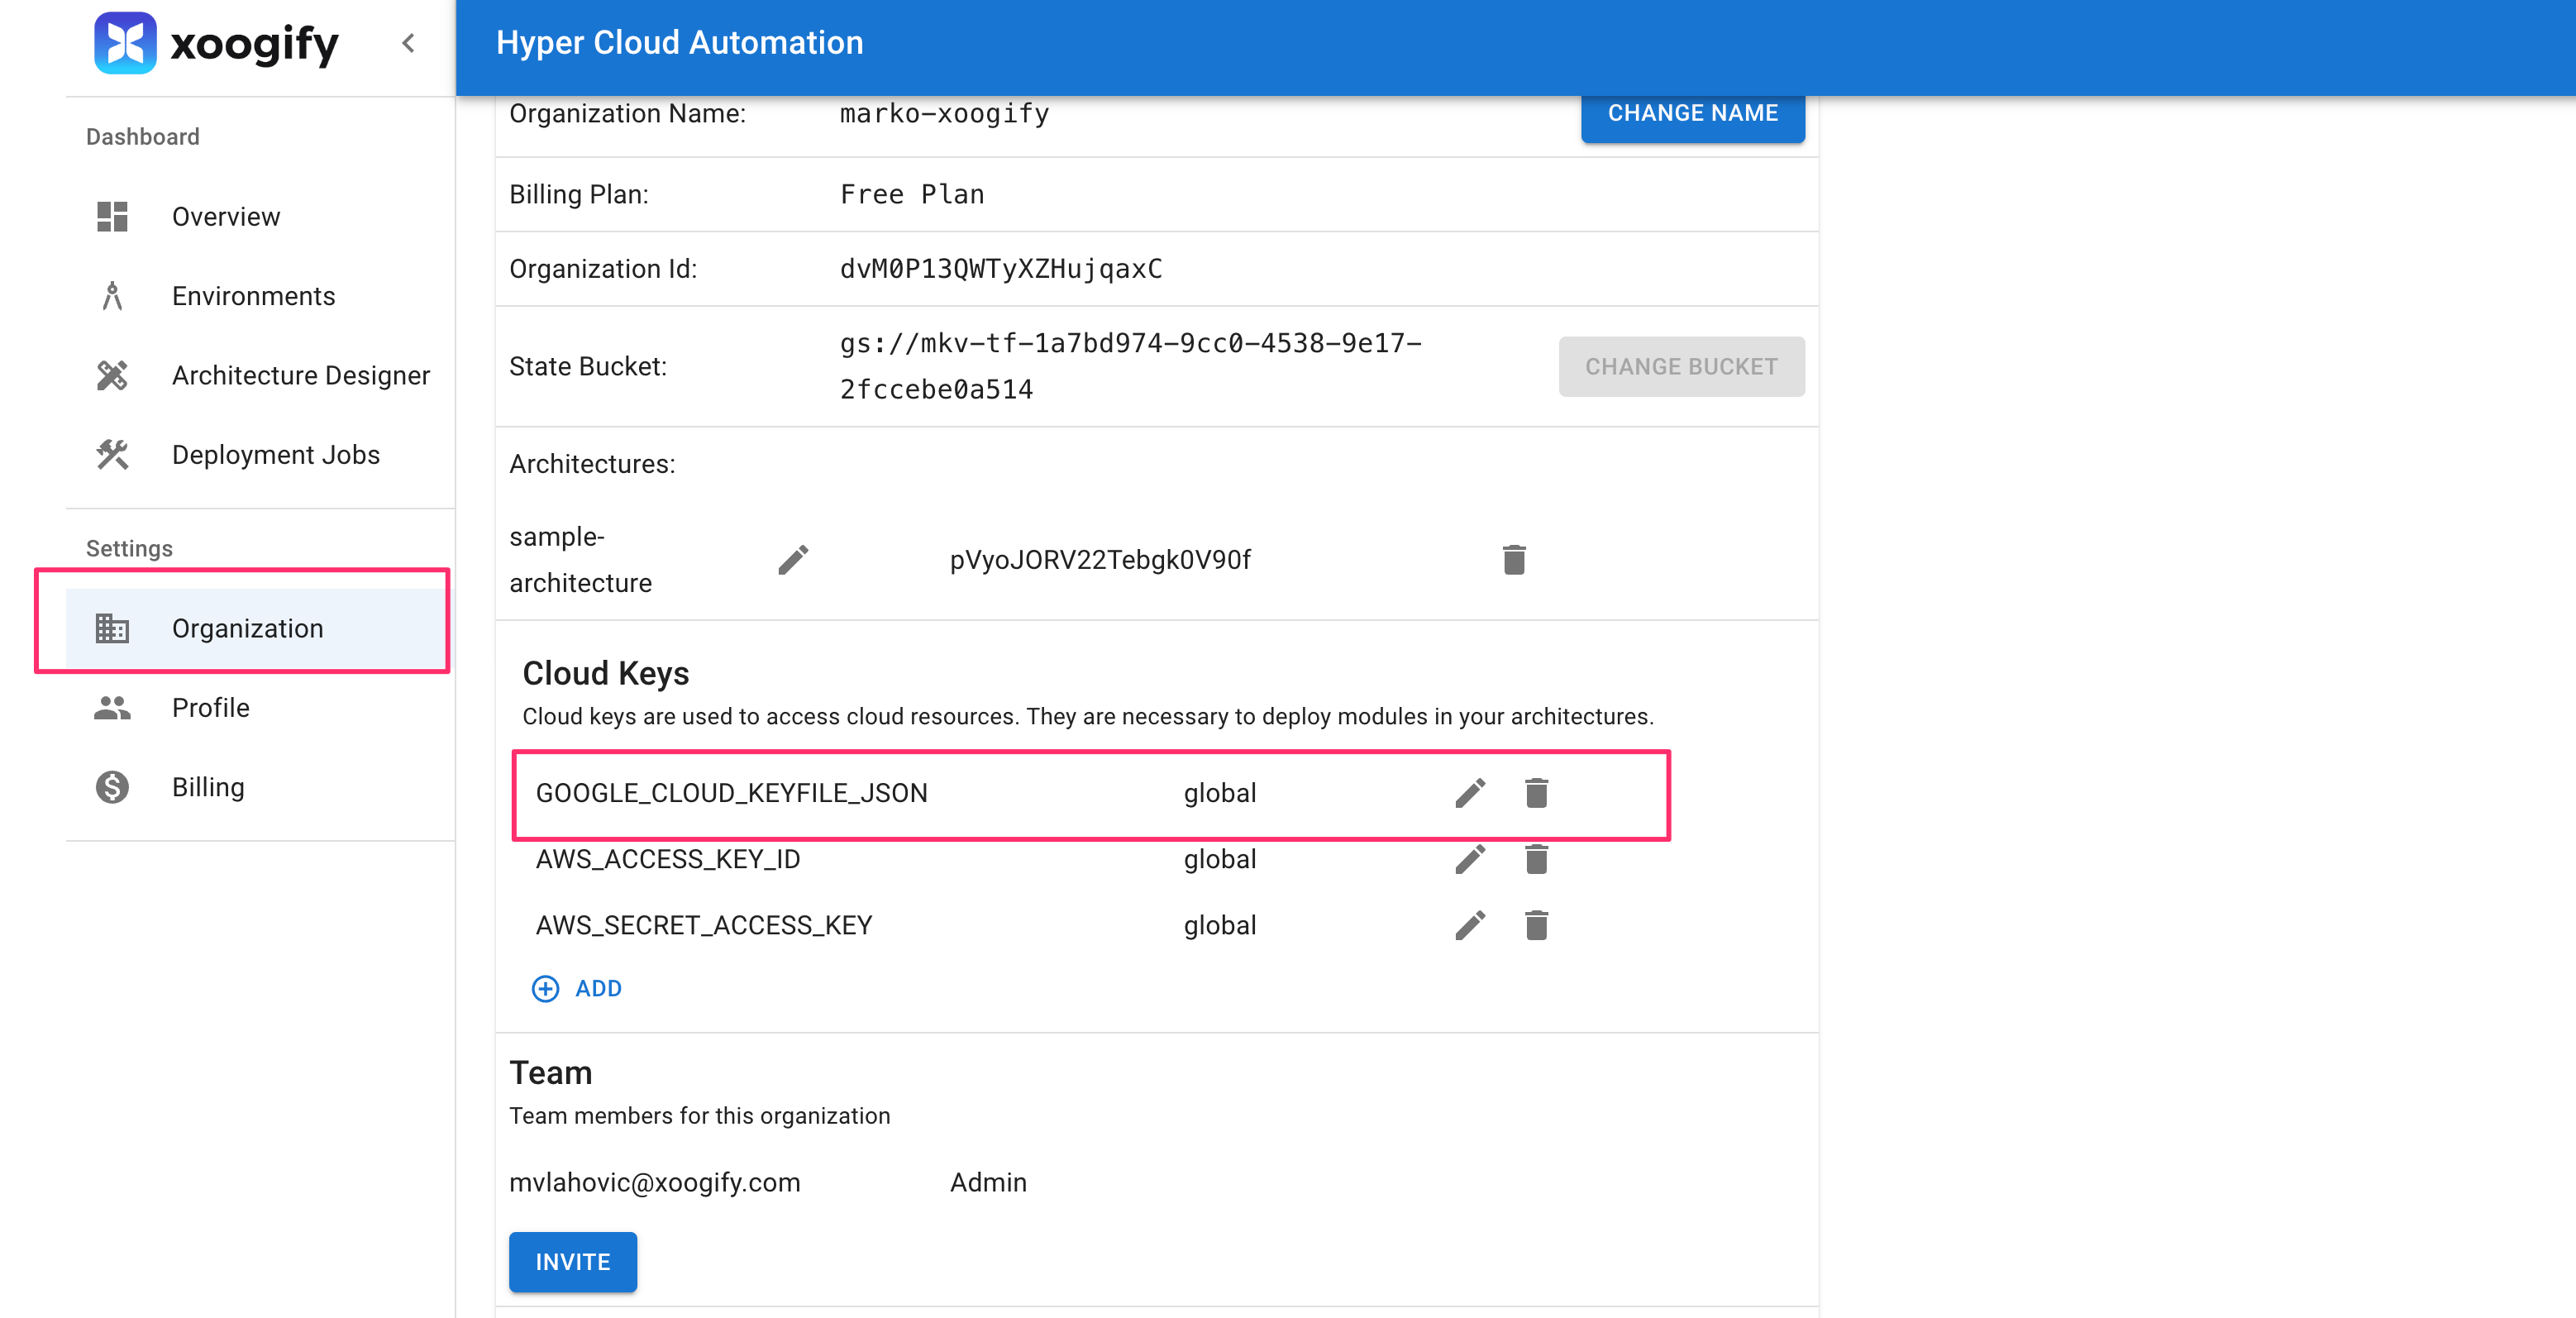Click the CHANGE BUCKET button
The image size is (2576, 1318).
click(1681, 367)
